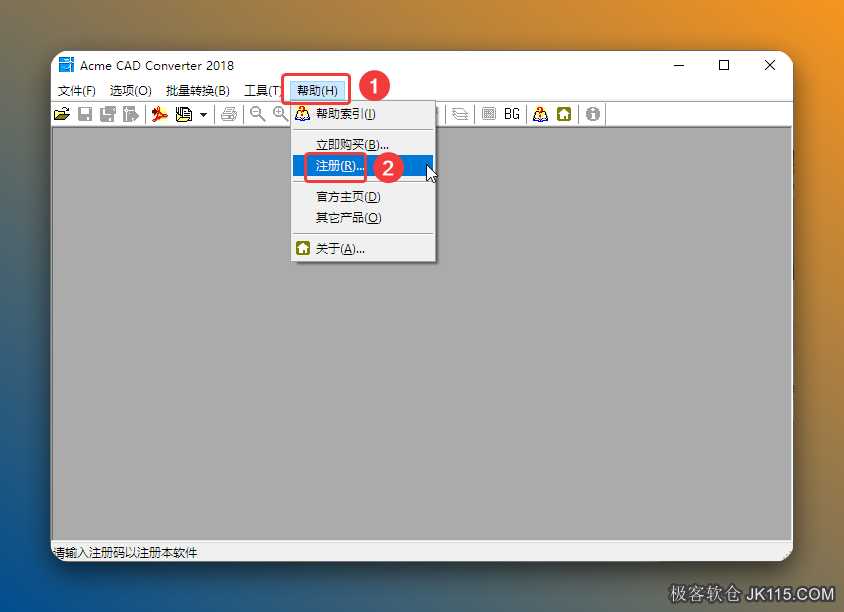844x612 pixels.
Task: Click the copy documents toolbar icon
Action: 184,114
